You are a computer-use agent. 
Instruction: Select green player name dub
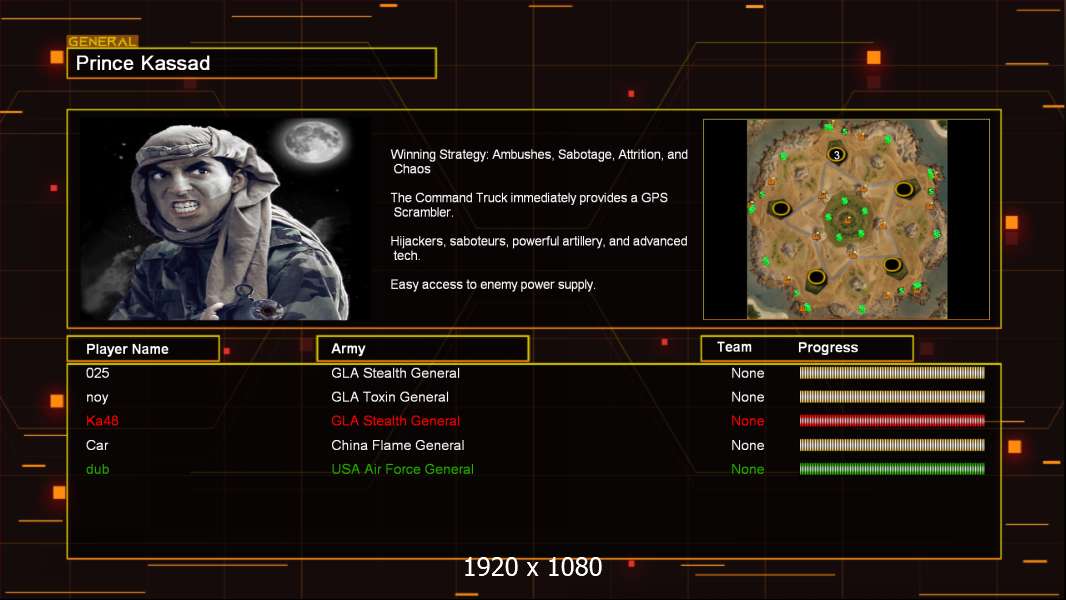[97, 469]
